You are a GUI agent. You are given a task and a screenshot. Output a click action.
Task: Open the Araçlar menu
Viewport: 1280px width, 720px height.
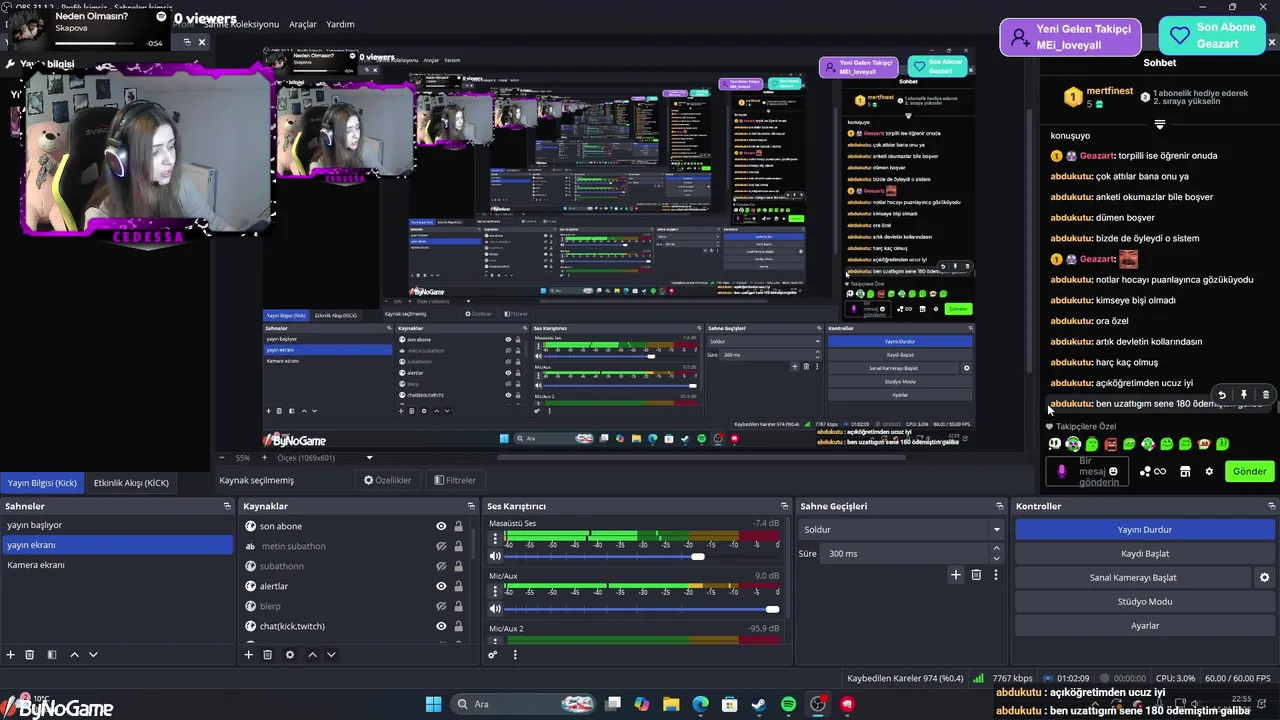pos(303,24)
